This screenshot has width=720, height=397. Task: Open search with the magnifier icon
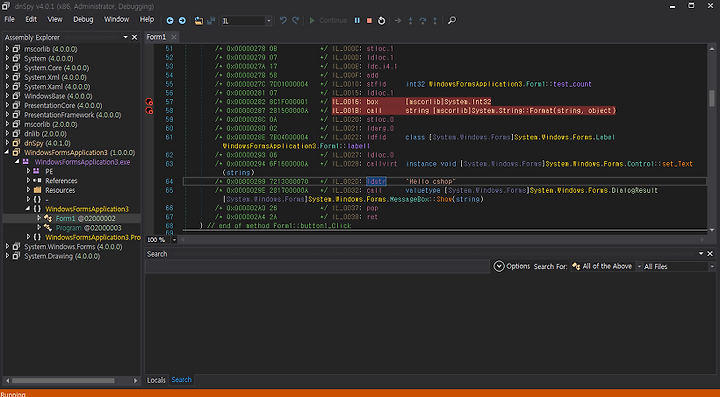point(452,21)
